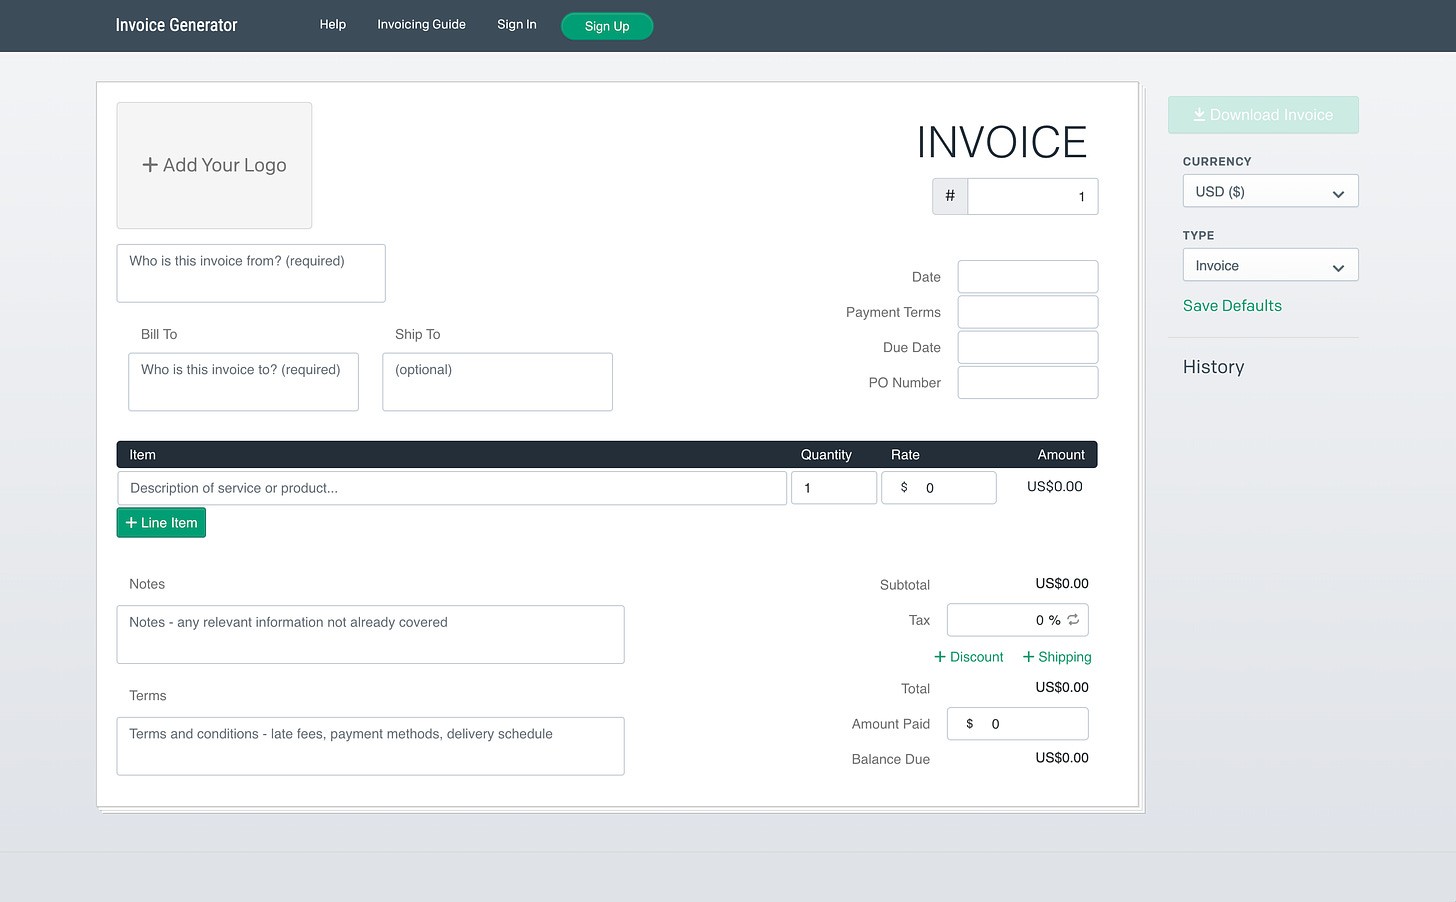Select the item description field
The width and height of the screenshot is (1456, 902).
point(452,488)
